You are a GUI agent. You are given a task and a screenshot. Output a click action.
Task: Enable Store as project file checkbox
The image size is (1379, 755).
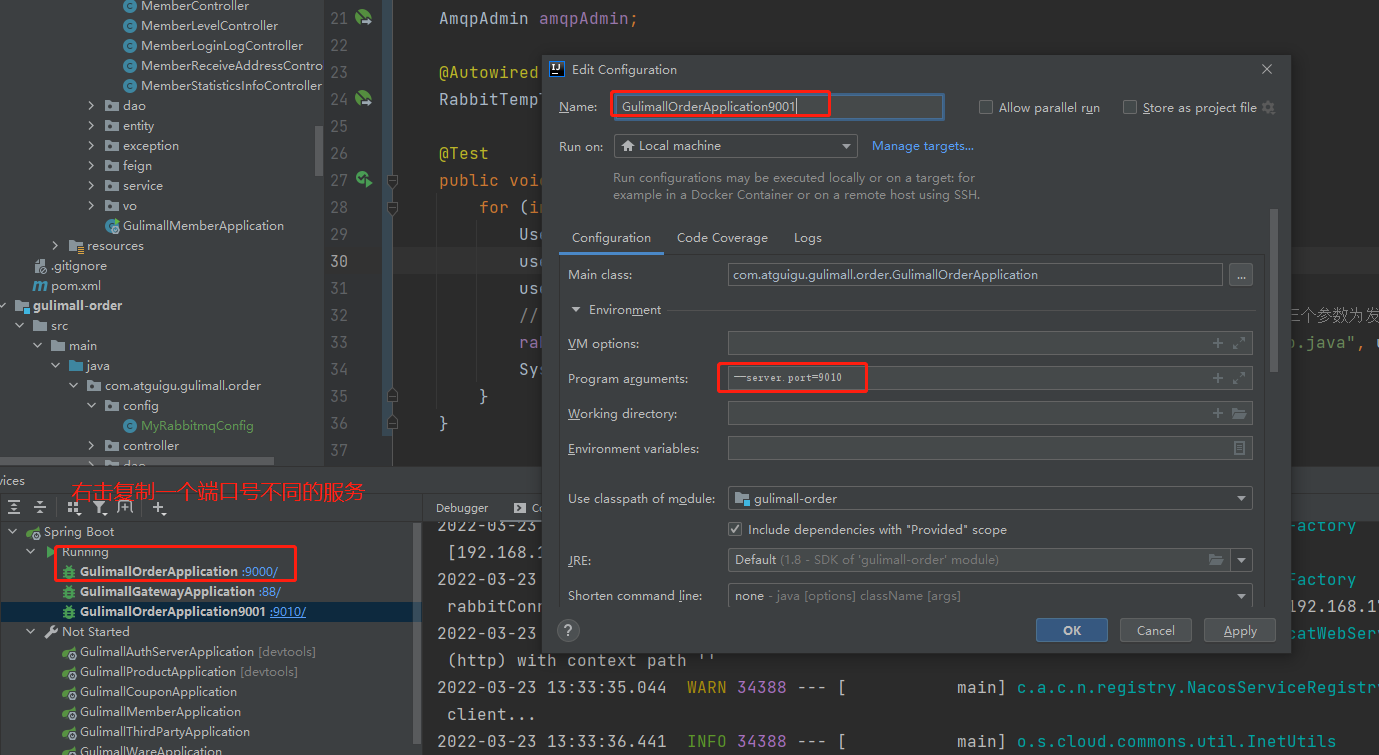(x=1130, y=108)
